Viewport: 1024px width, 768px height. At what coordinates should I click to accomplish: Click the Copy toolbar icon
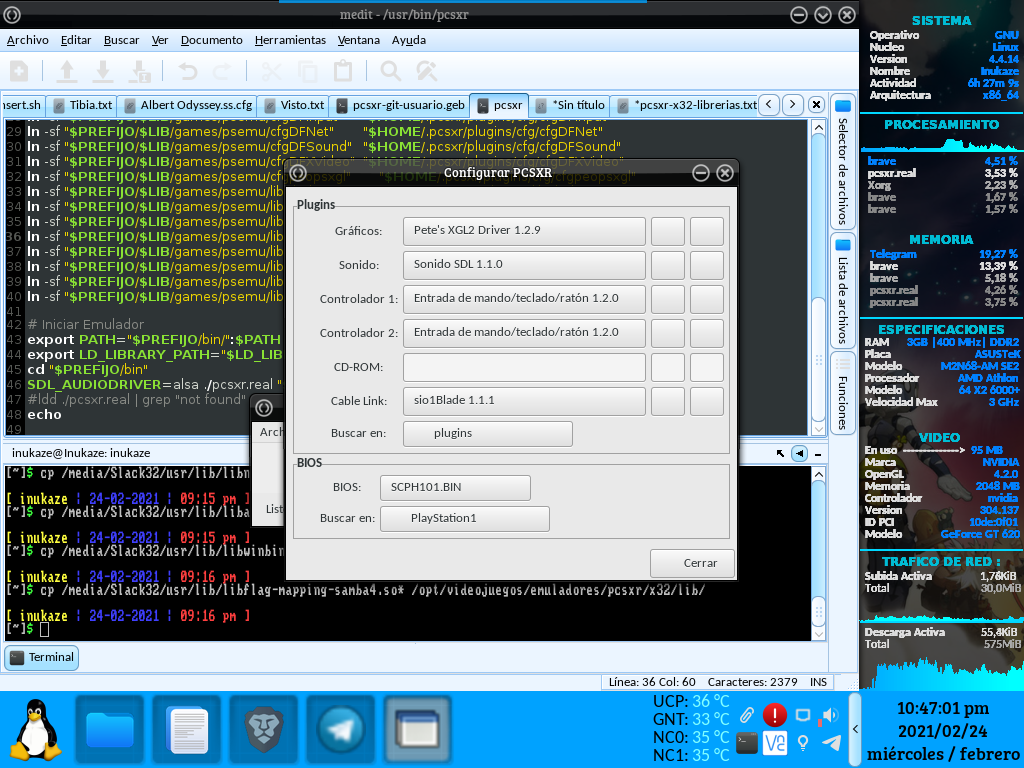307,71
